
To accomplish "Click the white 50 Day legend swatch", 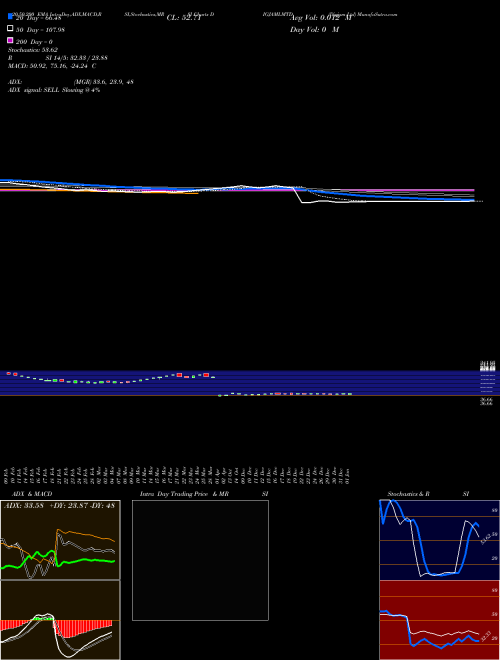I will [x=10, y=29].
